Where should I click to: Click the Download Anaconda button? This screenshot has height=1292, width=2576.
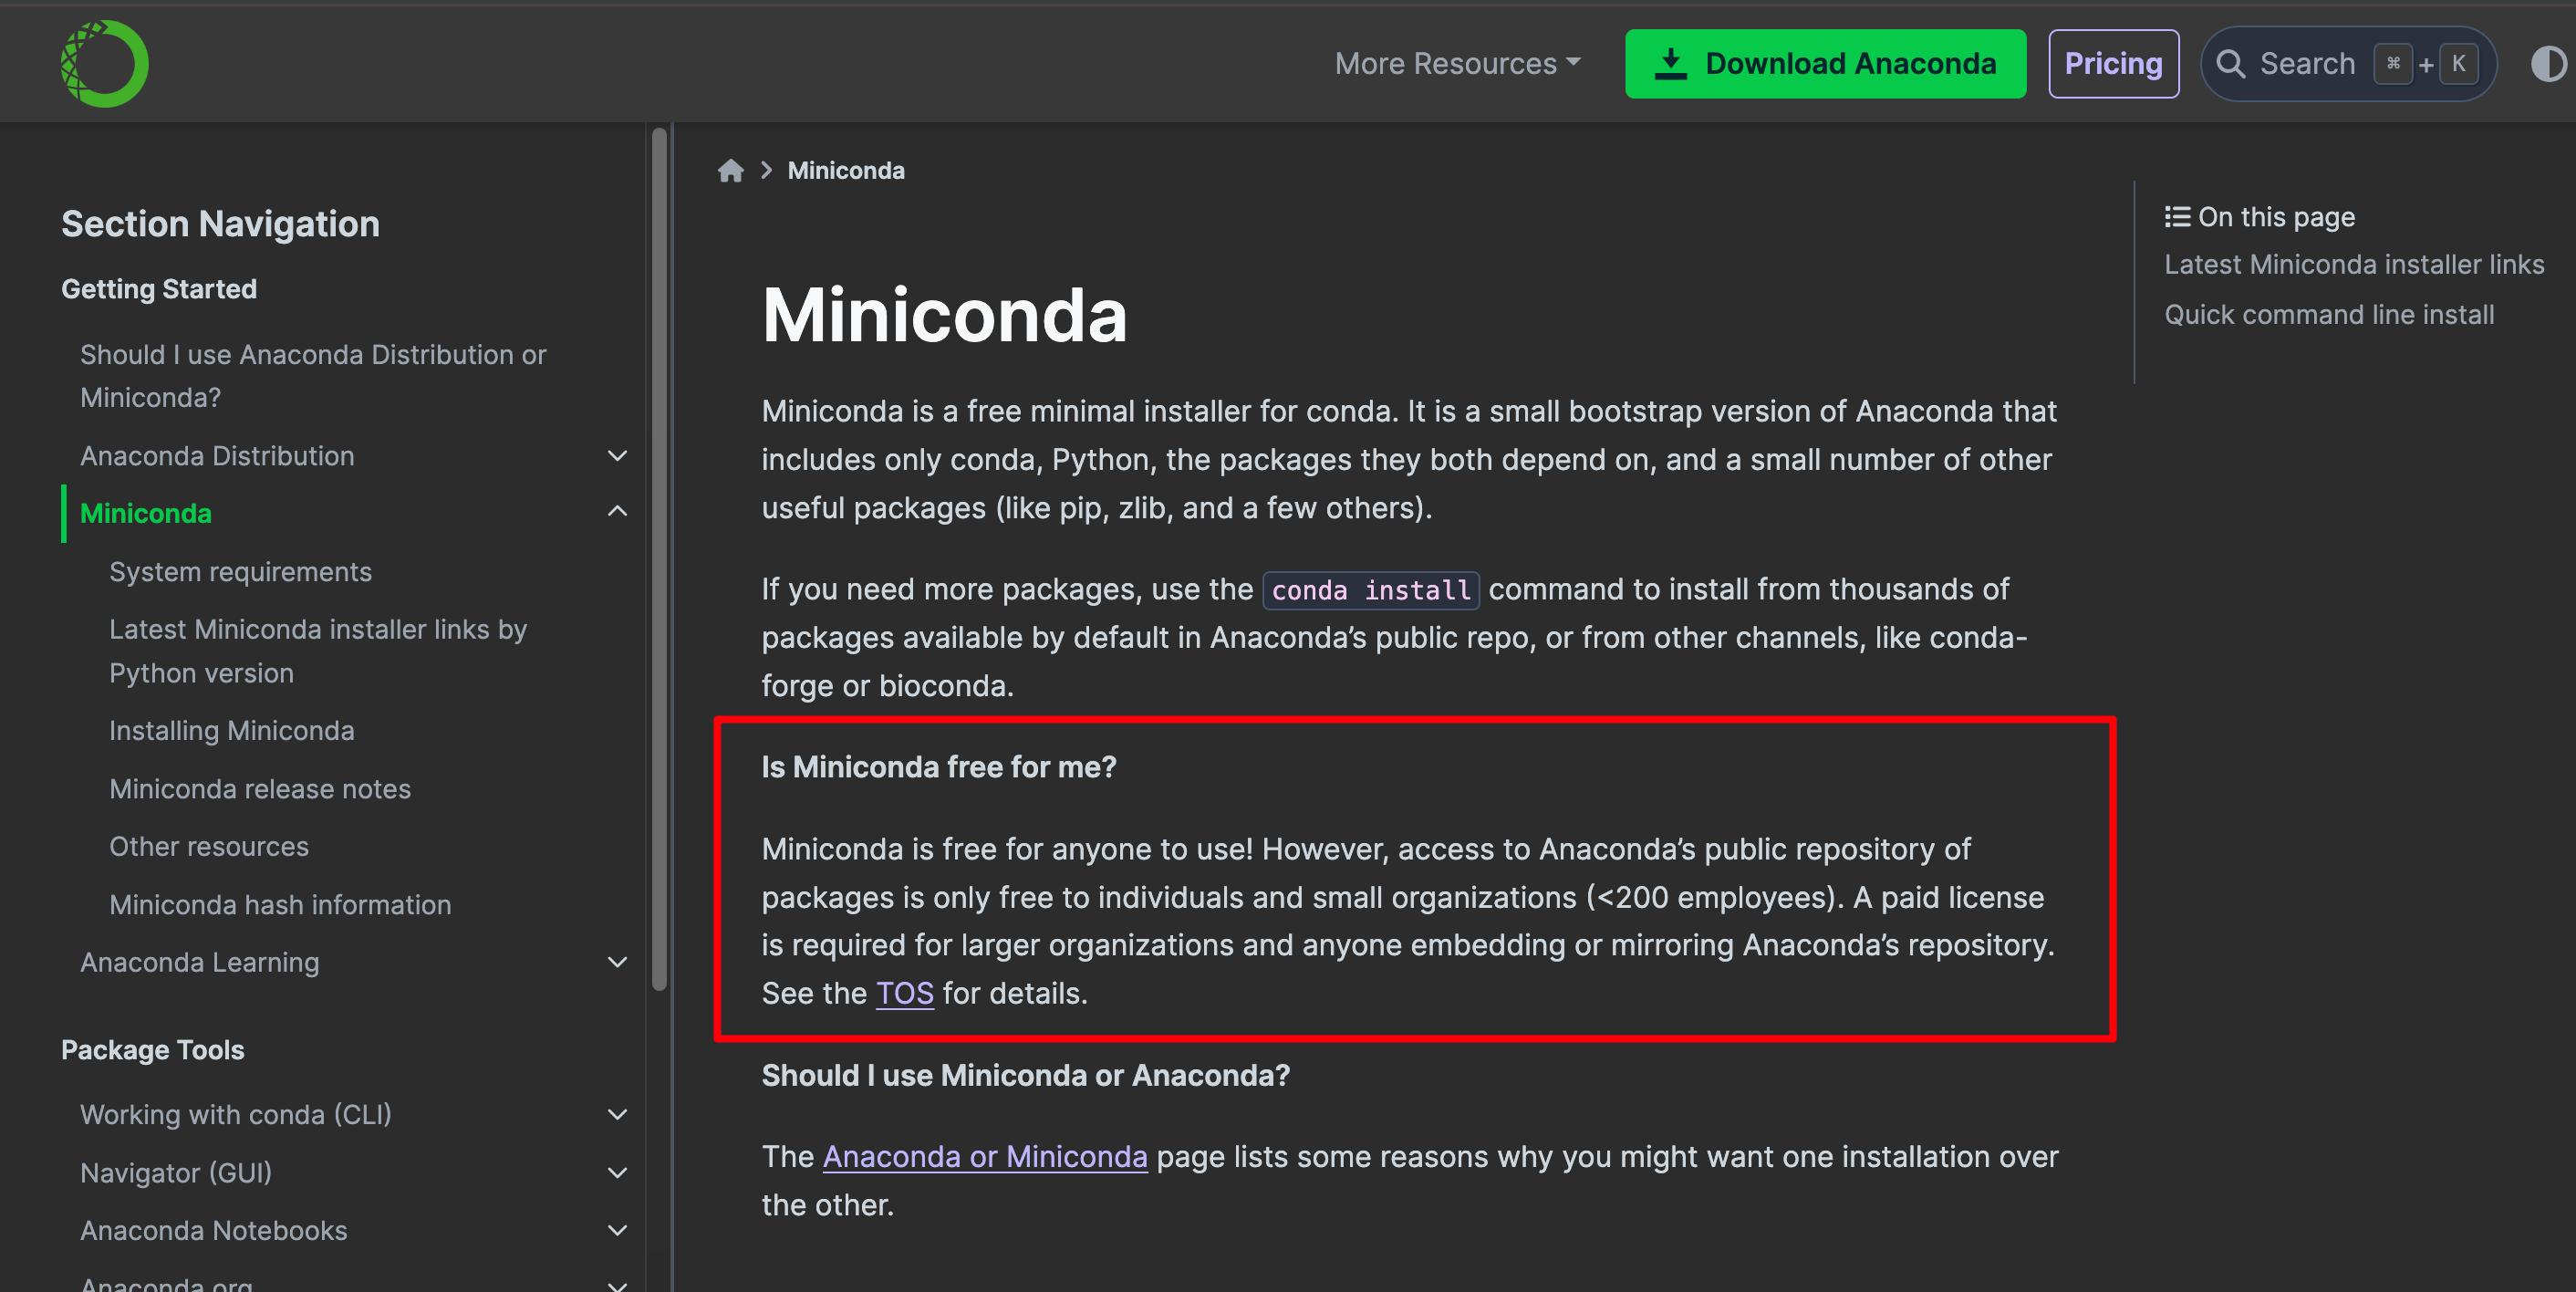point(1824,64)
